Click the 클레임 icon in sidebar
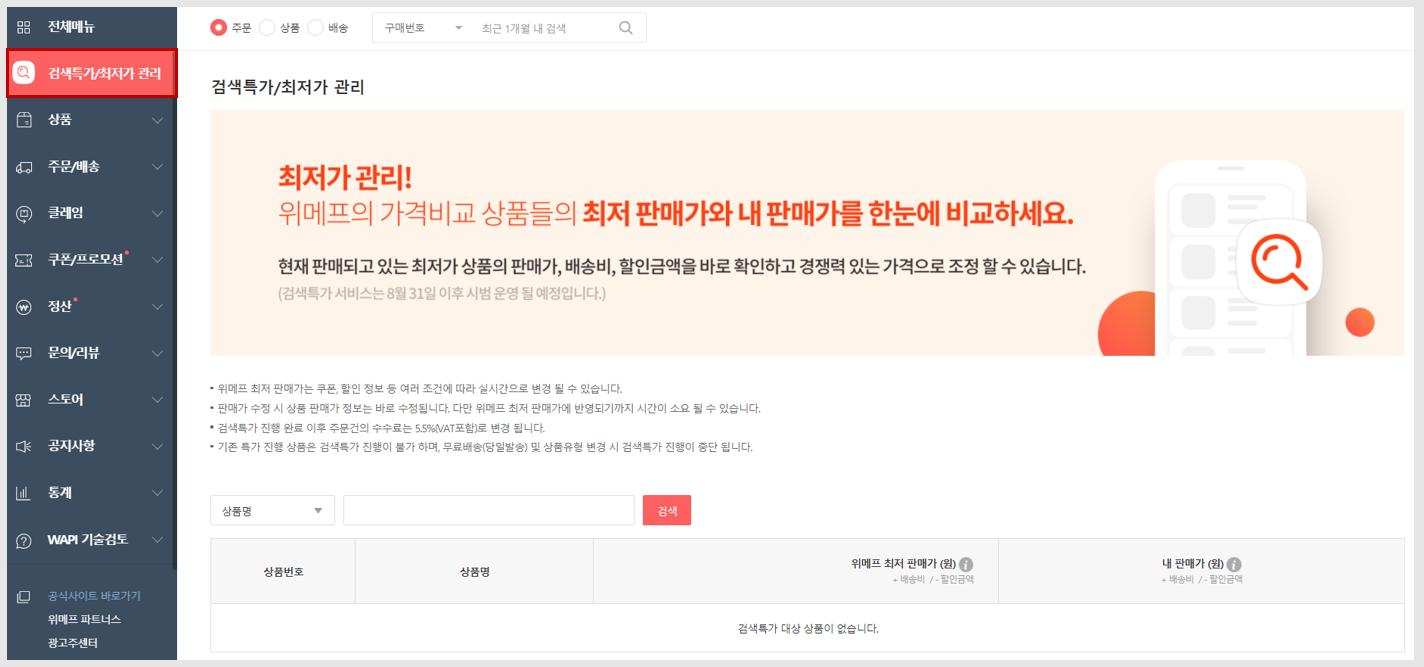Image resolution: width=1424 pixels, height=667 pixels. (24, 213)
